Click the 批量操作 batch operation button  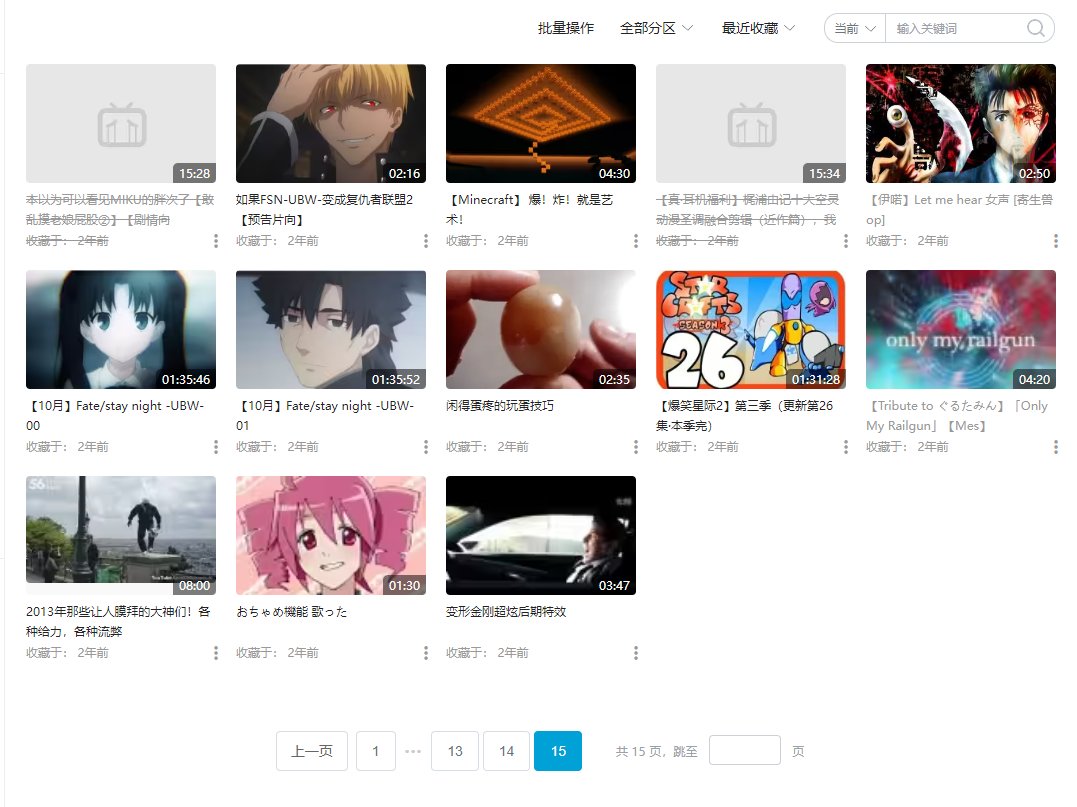pyautogui.click(x=565, y=28)
